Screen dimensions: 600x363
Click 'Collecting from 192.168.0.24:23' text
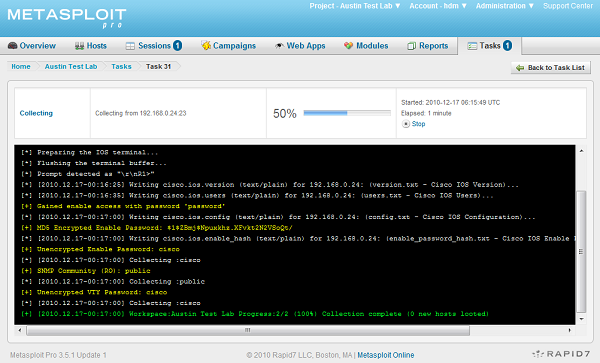pos(140,113)
